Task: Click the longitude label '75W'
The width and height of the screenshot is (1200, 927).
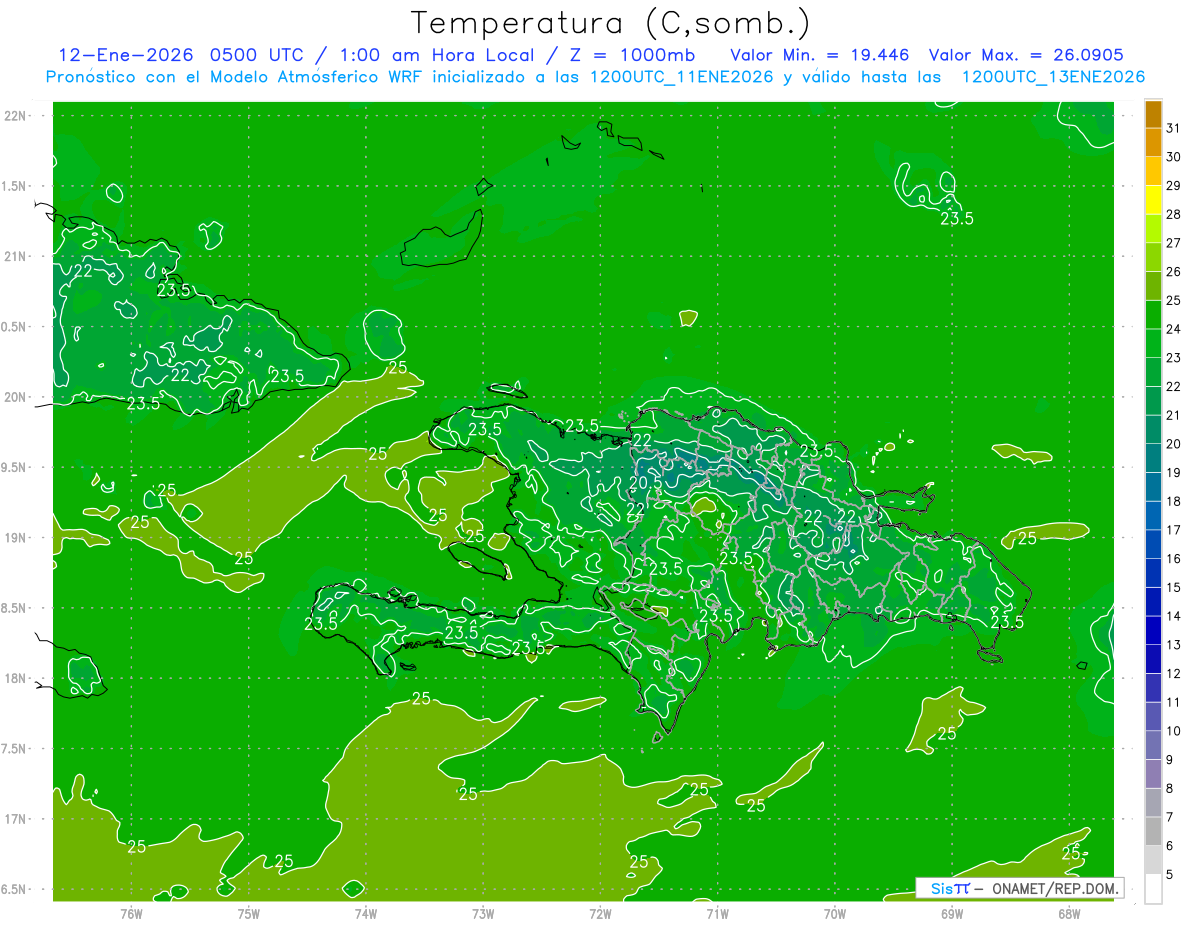Action: click(249, 913)
